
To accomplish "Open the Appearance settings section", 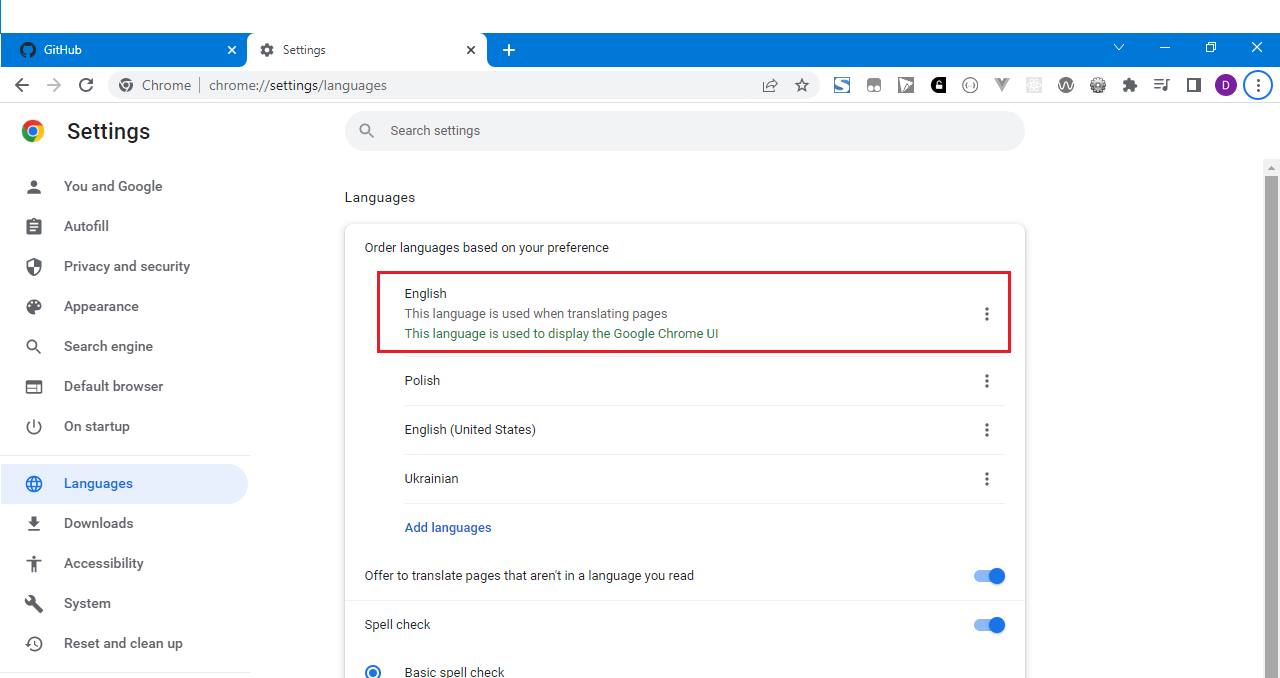I will point(100,306).
